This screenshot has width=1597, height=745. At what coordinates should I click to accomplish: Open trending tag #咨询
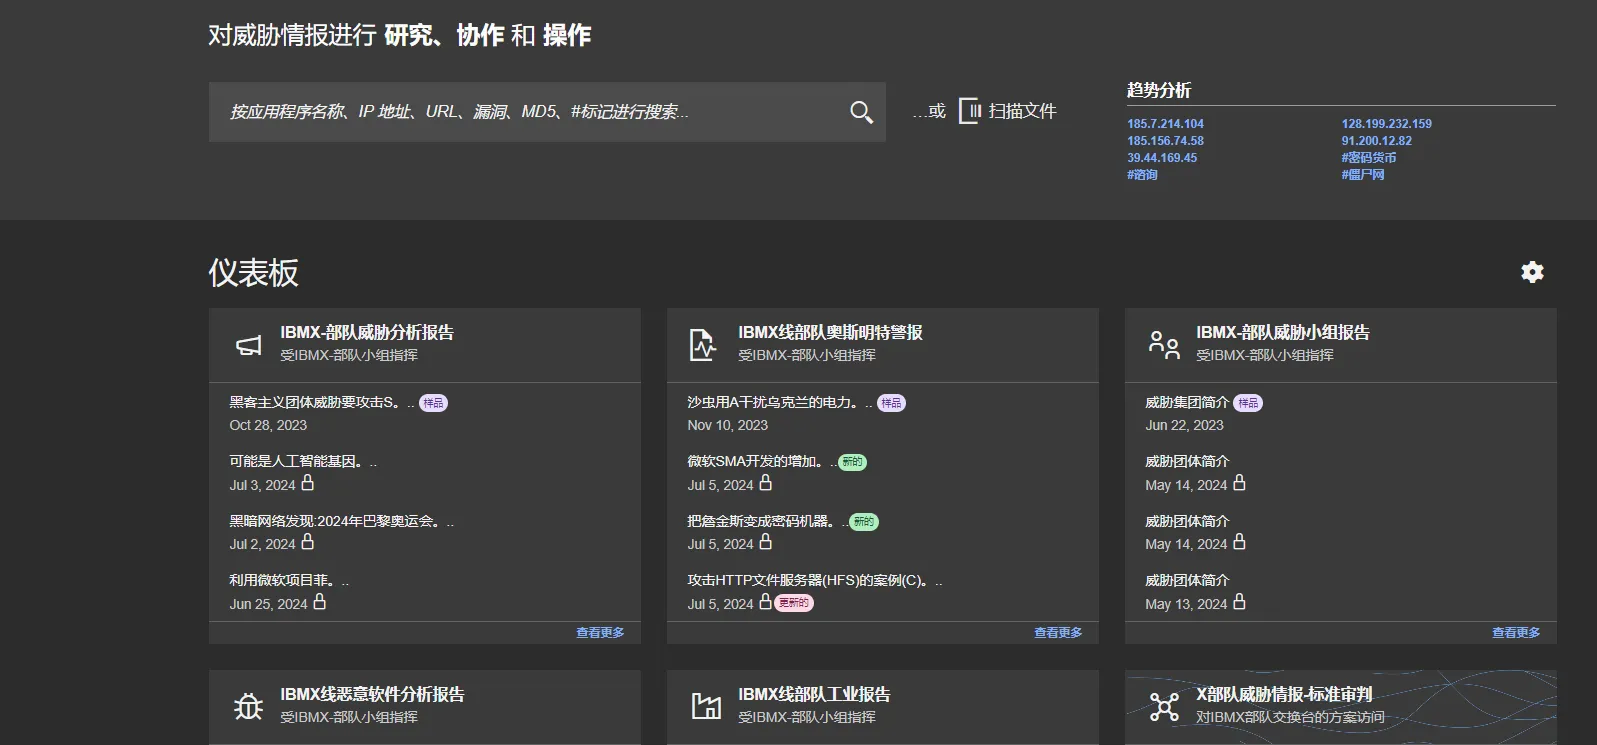(1142, 175)
